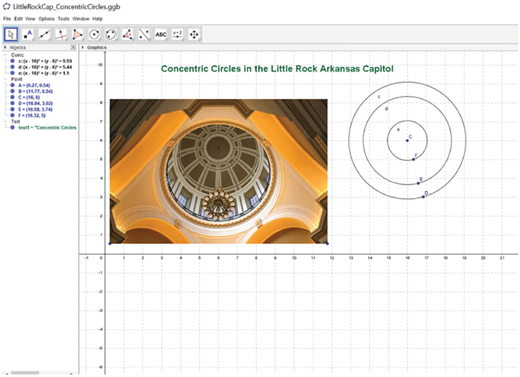Screen dimensions: 520x377
Task: Open the Tools menu
Action: pyautogui.click(x=64, y=19)
